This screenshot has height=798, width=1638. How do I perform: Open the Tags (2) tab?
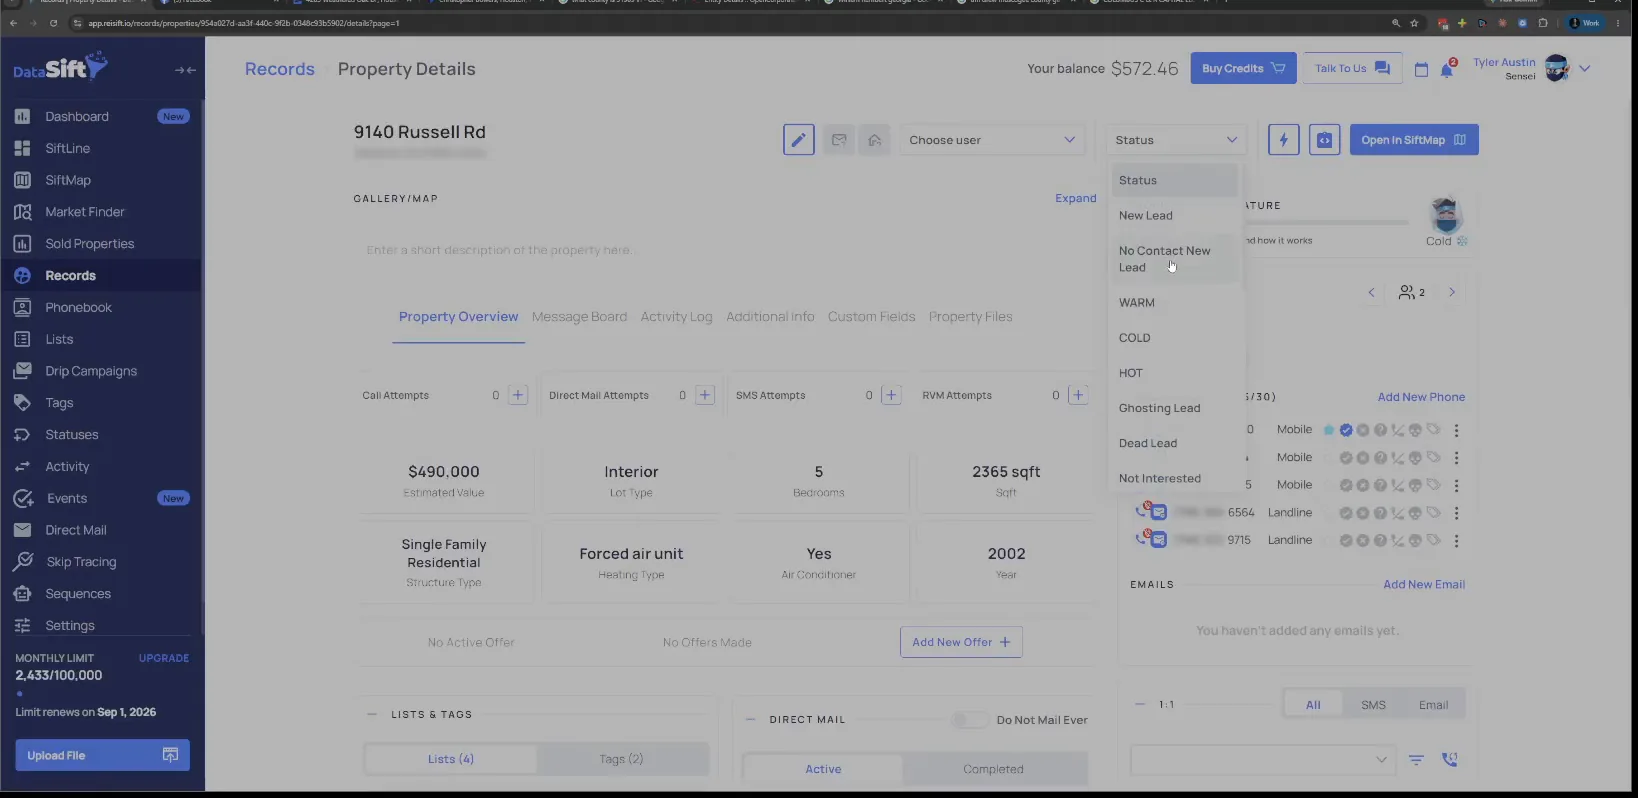621,759
